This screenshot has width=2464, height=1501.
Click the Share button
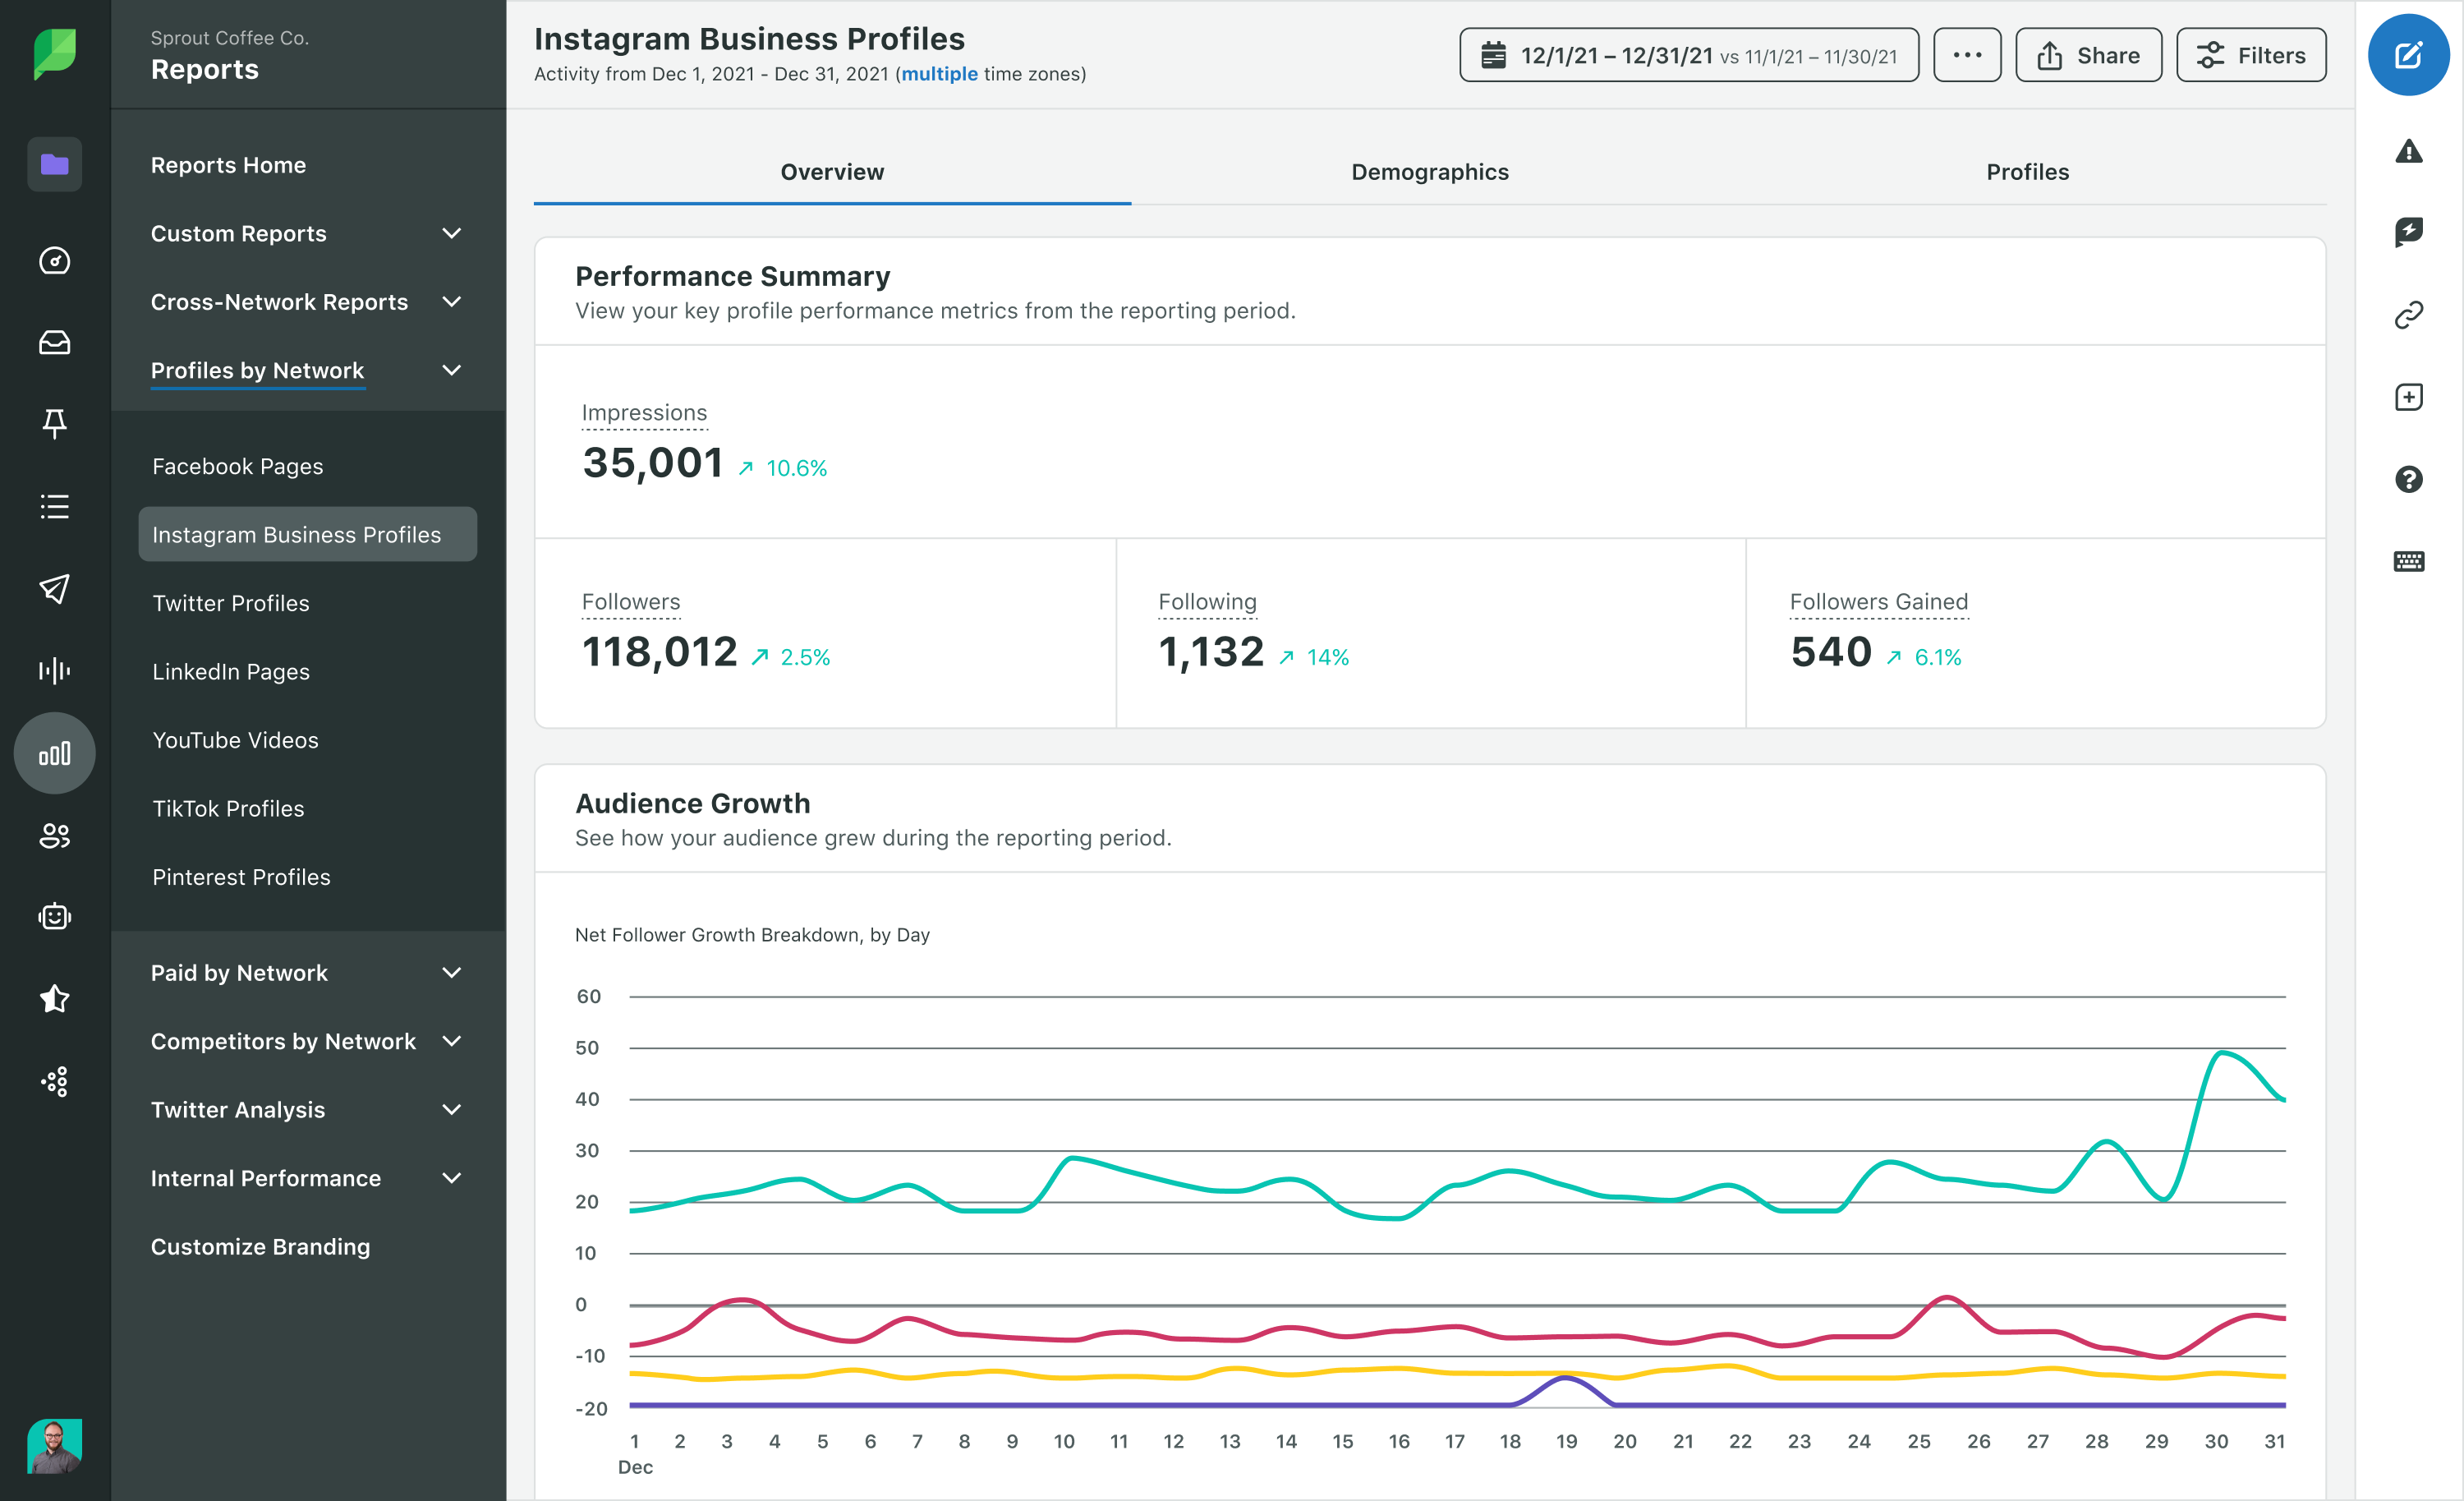pos(2088,55)
